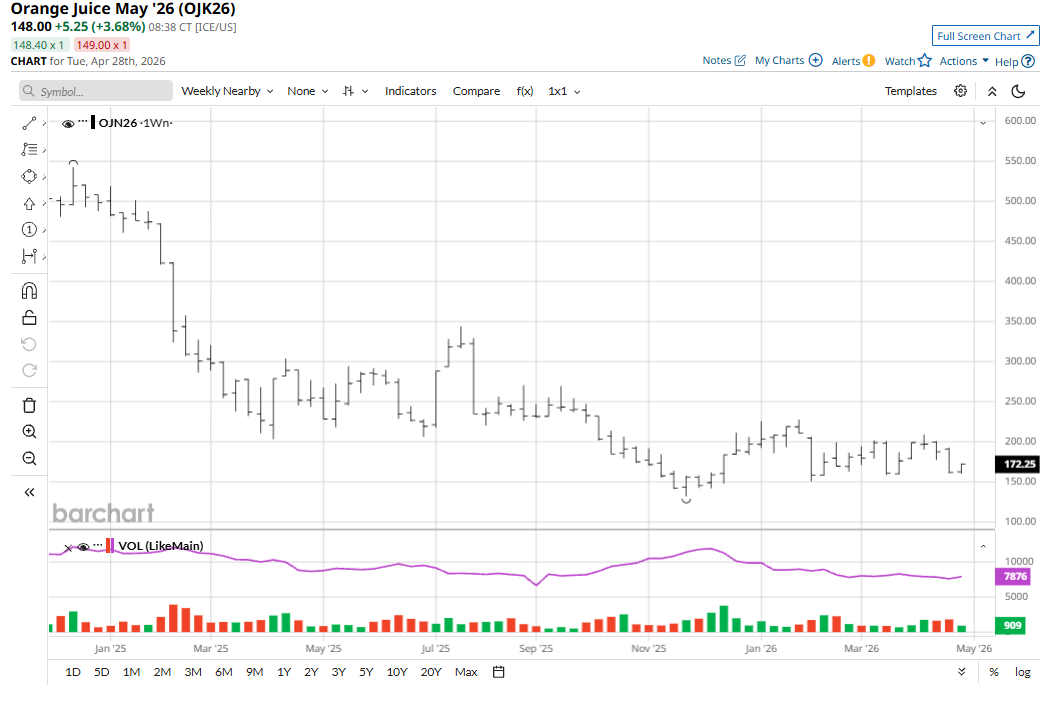Click the lock drawings padlock icon
Image resolution: width=1063 pixels, height=710 pixels.
point(29,318)
